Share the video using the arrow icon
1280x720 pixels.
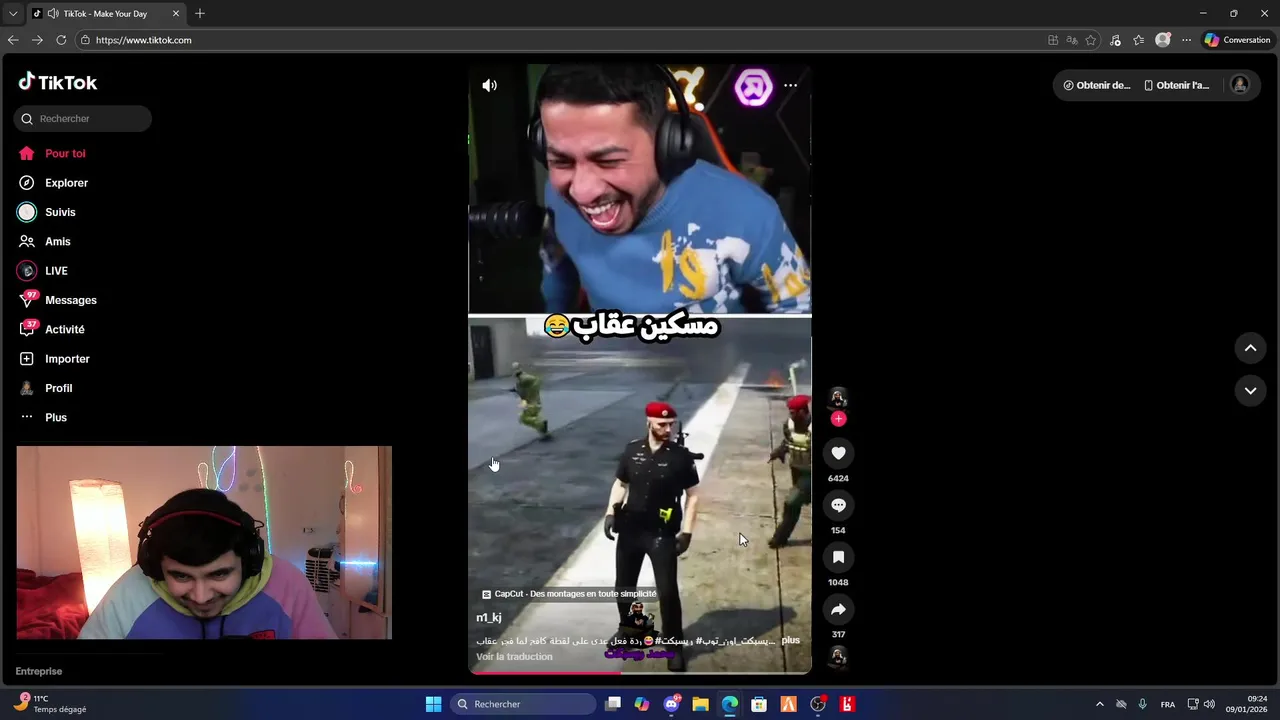coord(838,609)
